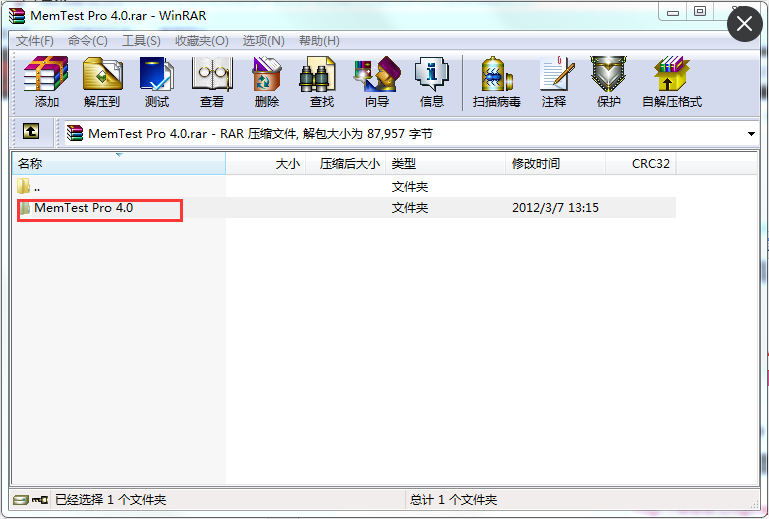769x519 pixels.
Task: Click the drive icon in status bar
Action: tap(21, 500)
